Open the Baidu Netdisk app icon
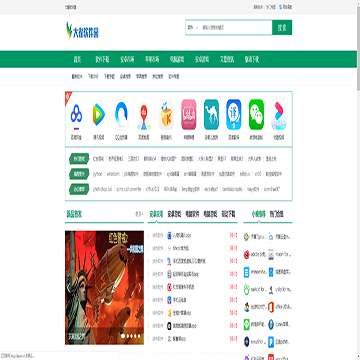Viewport: 360px width, 360px height. tap(76, 115)
